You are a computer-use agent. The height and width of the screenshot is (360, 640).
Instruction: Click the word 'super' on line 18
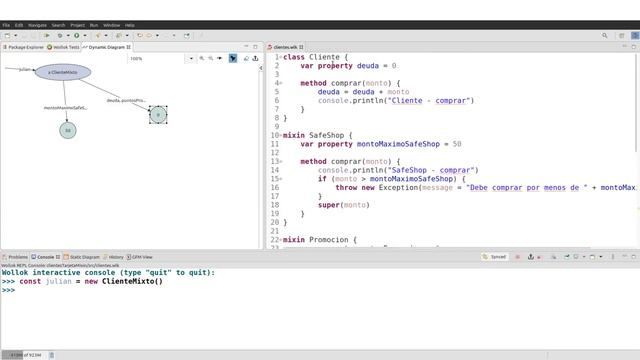tap(329, 205)
